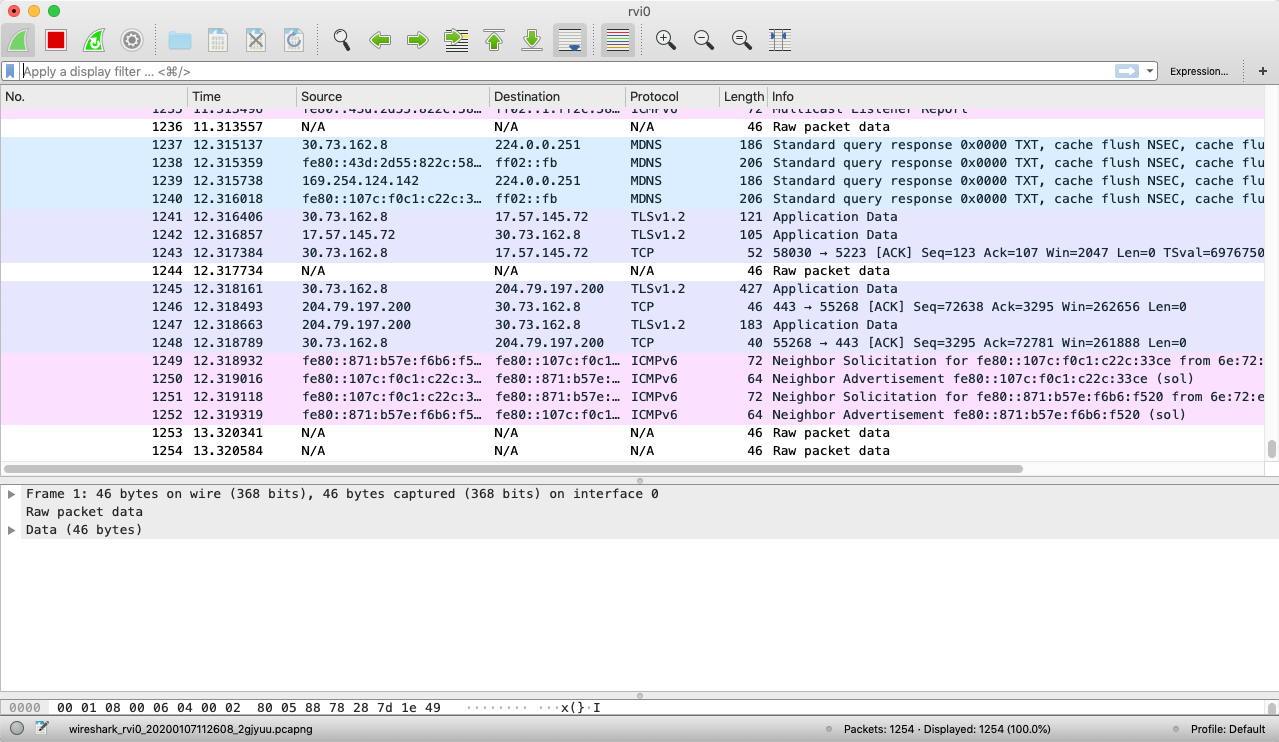
Task: Open capture options gear icon
Action: pos(132,40)
